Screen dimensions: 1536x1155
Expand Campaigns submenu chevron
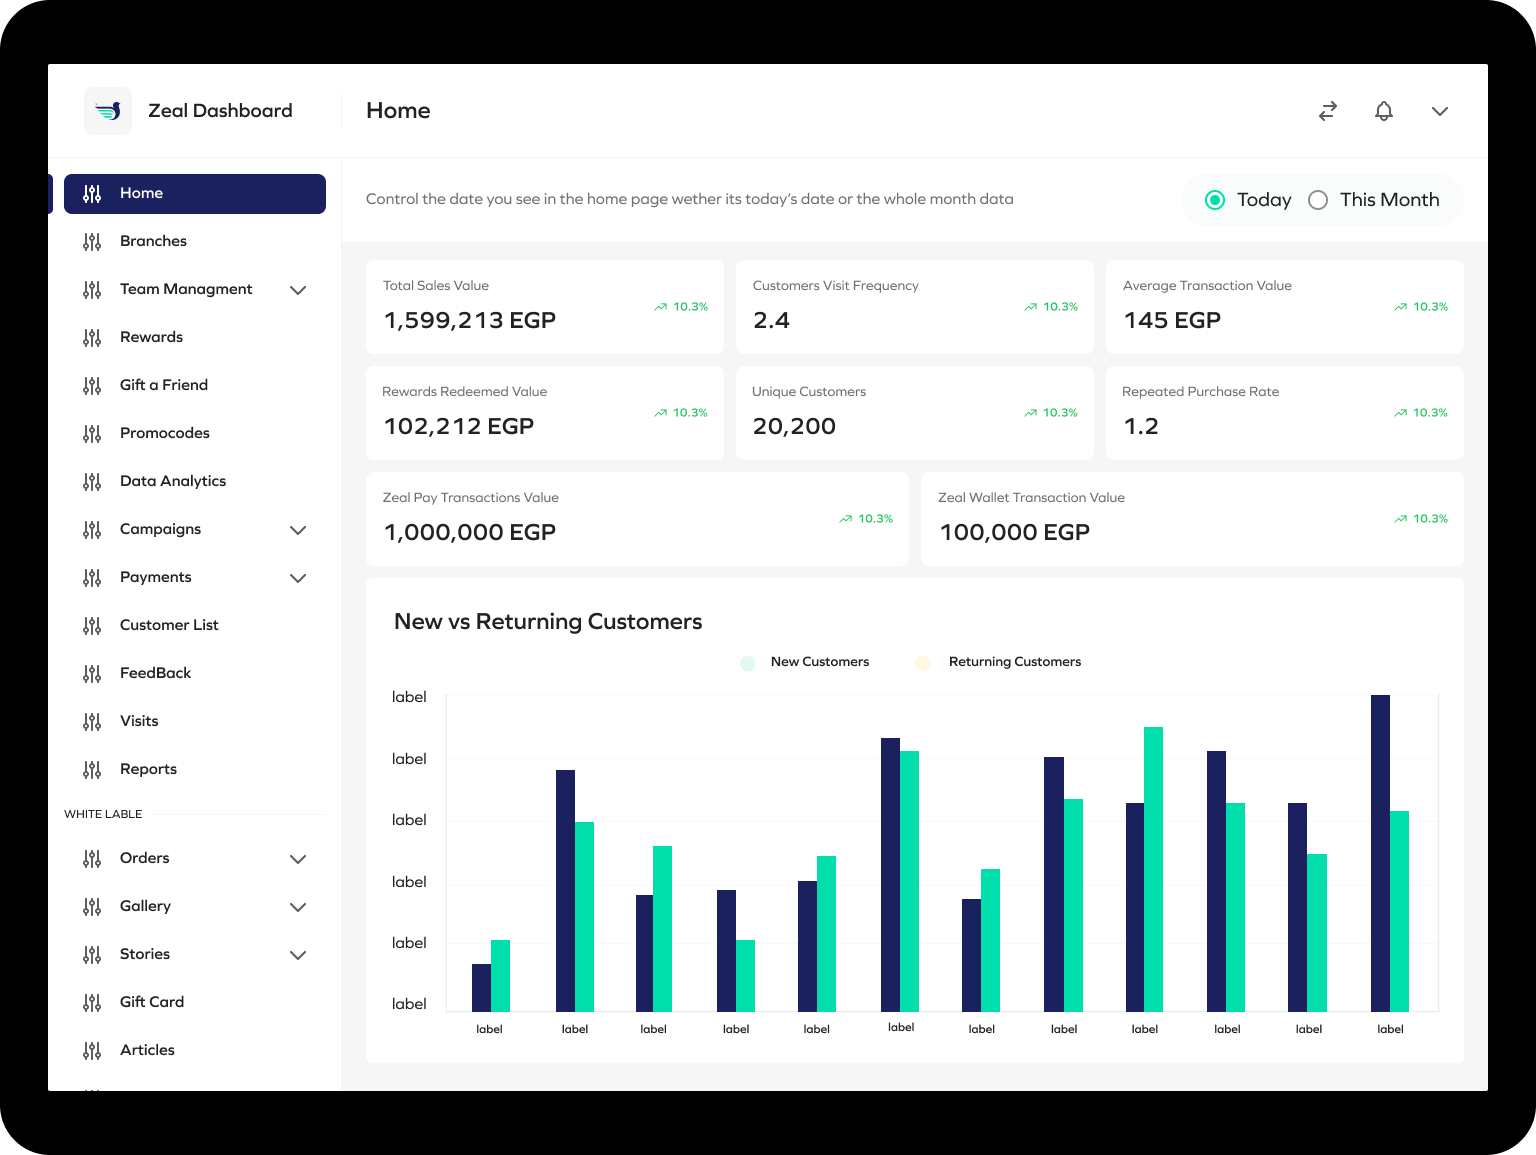(x=298, y=530)
